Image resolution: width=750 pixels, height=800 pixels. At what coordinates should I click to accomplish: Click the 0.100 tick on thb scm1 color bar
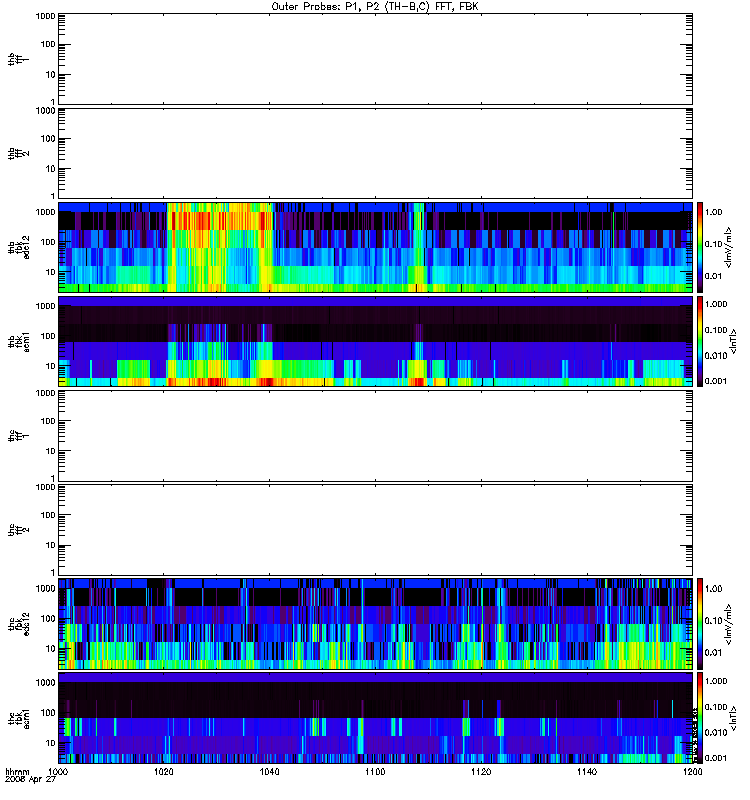[716, 330]
